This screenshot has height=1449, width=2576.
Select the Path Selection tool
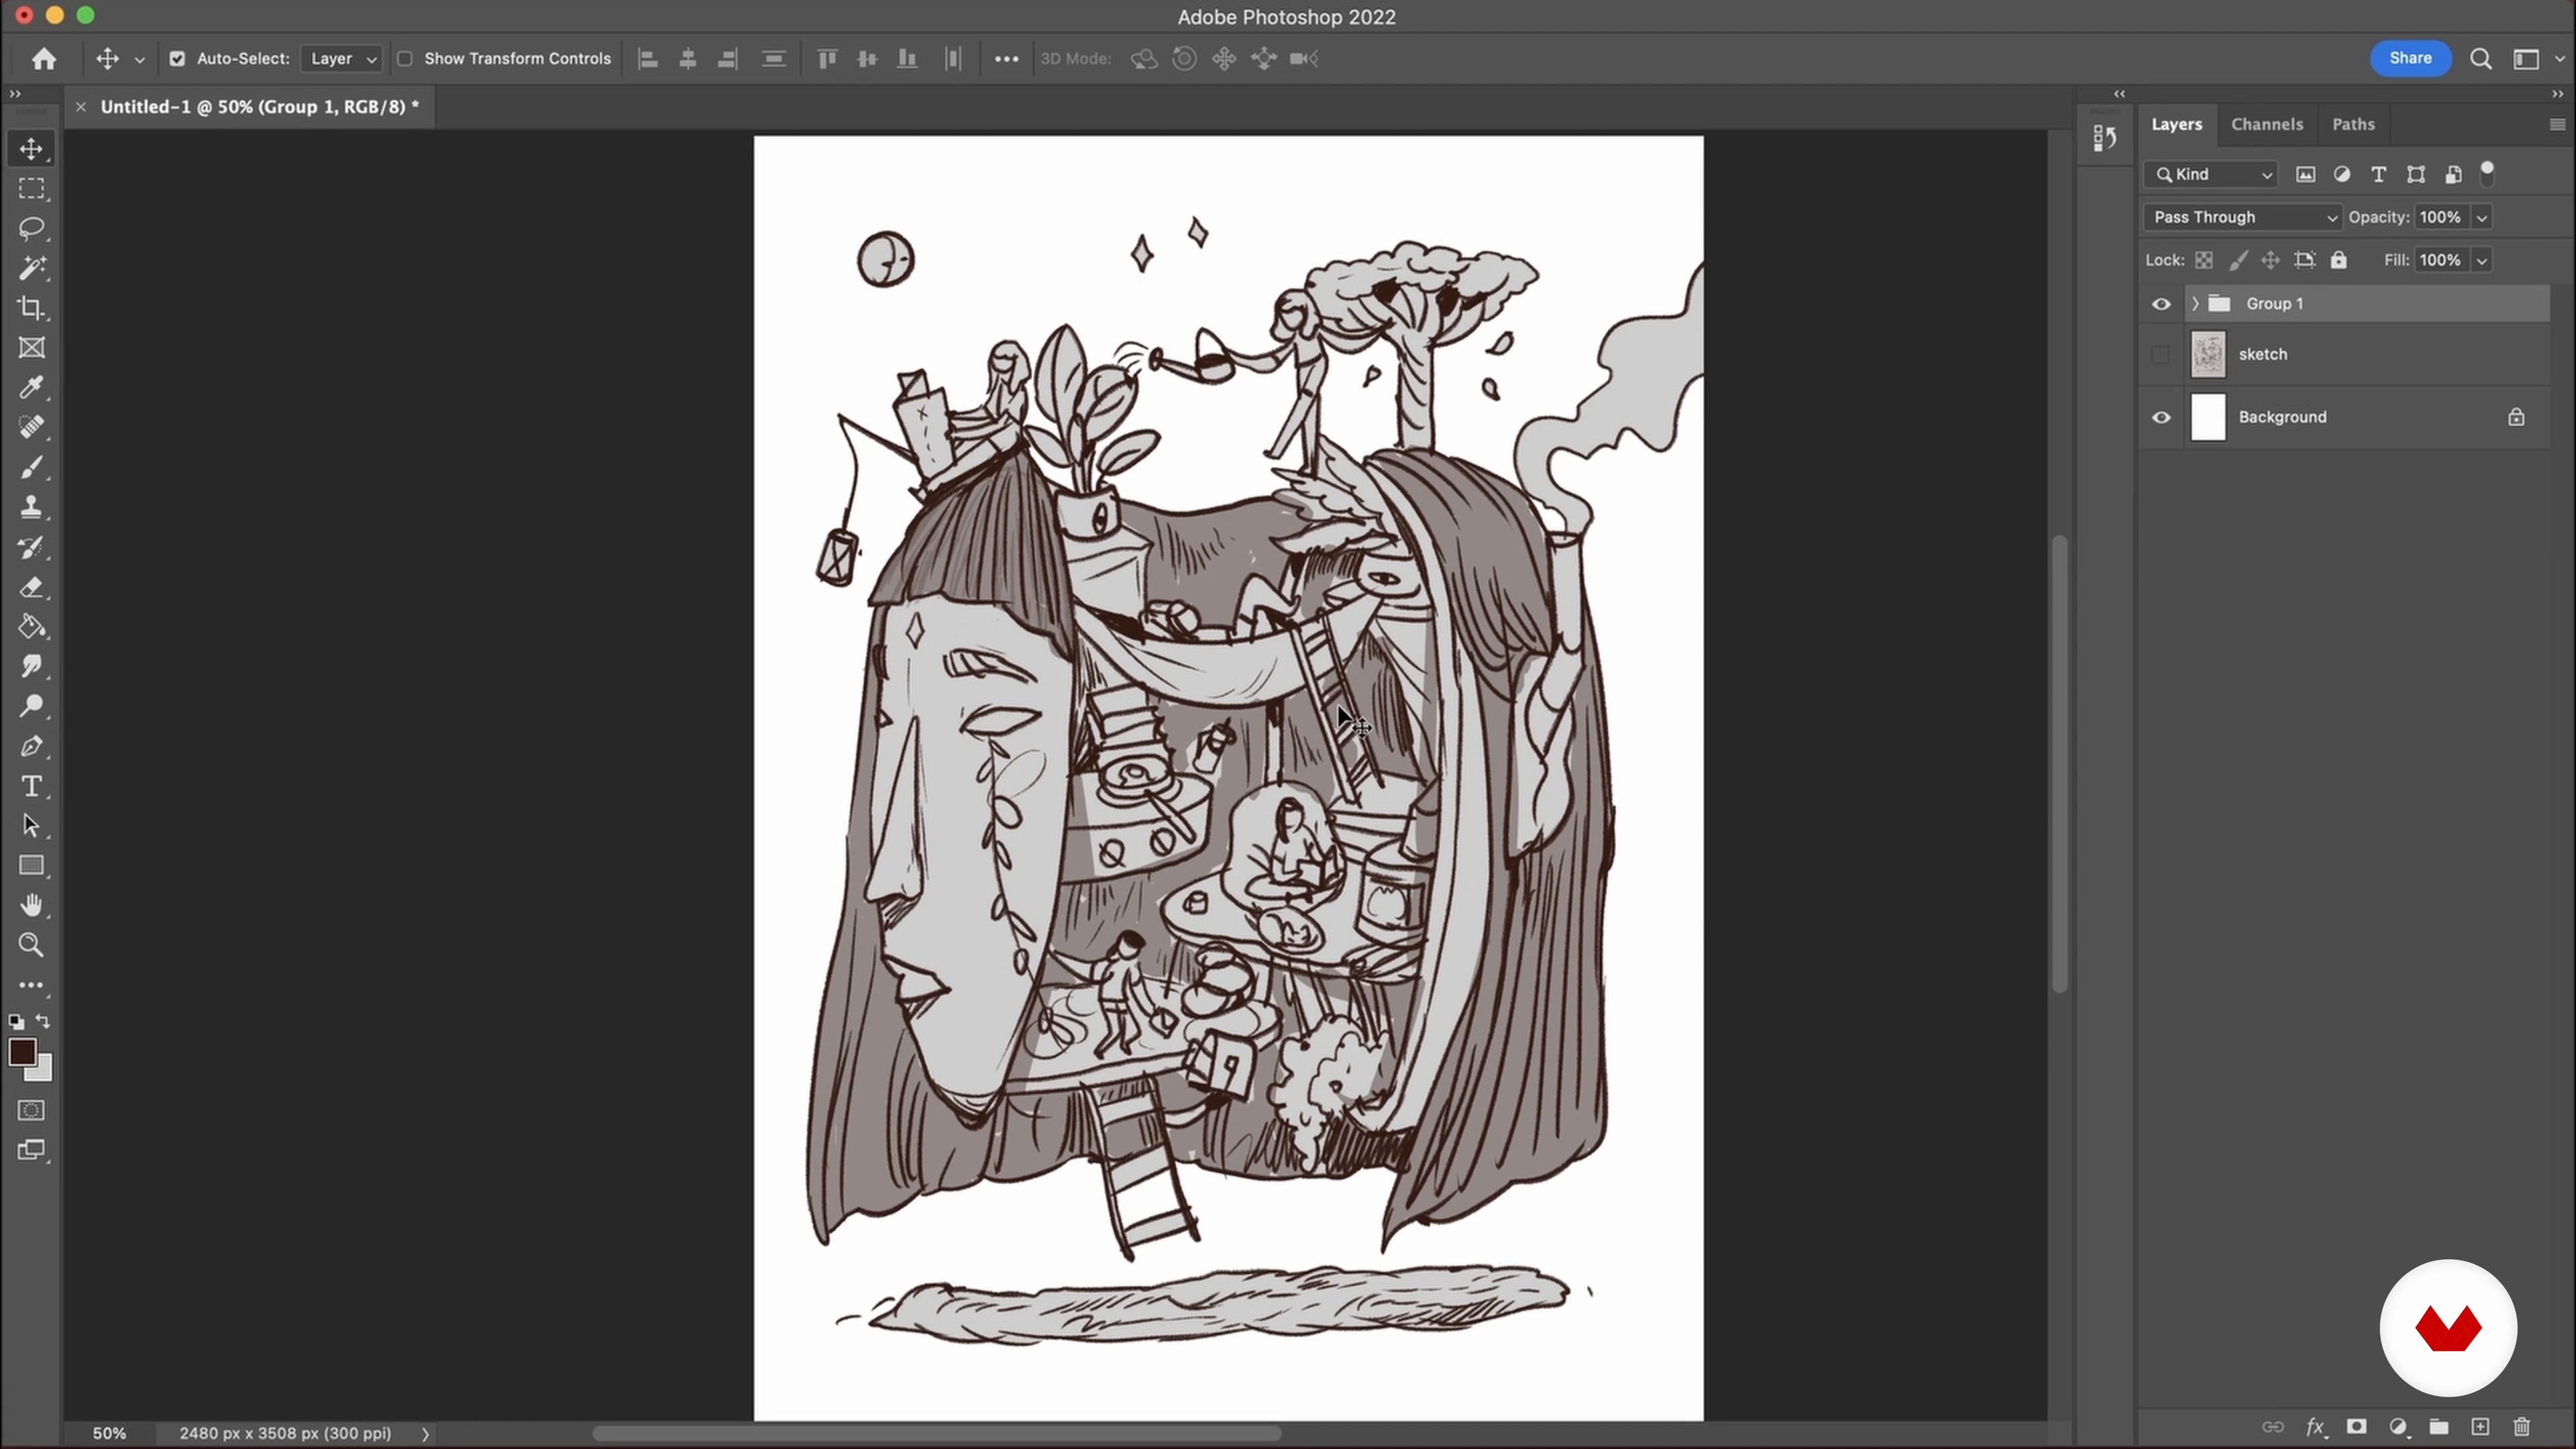point(31,826)
